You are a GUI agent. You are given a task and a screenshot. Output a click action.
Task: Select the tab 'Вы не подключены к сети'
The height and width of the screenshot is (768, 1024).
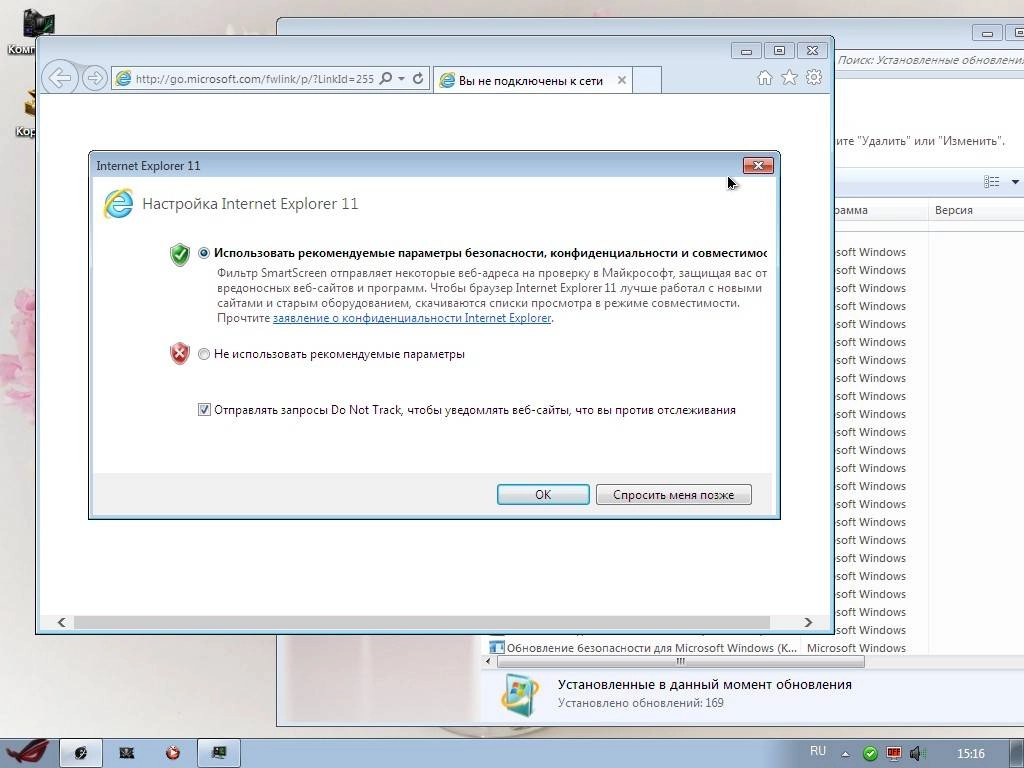532,80
